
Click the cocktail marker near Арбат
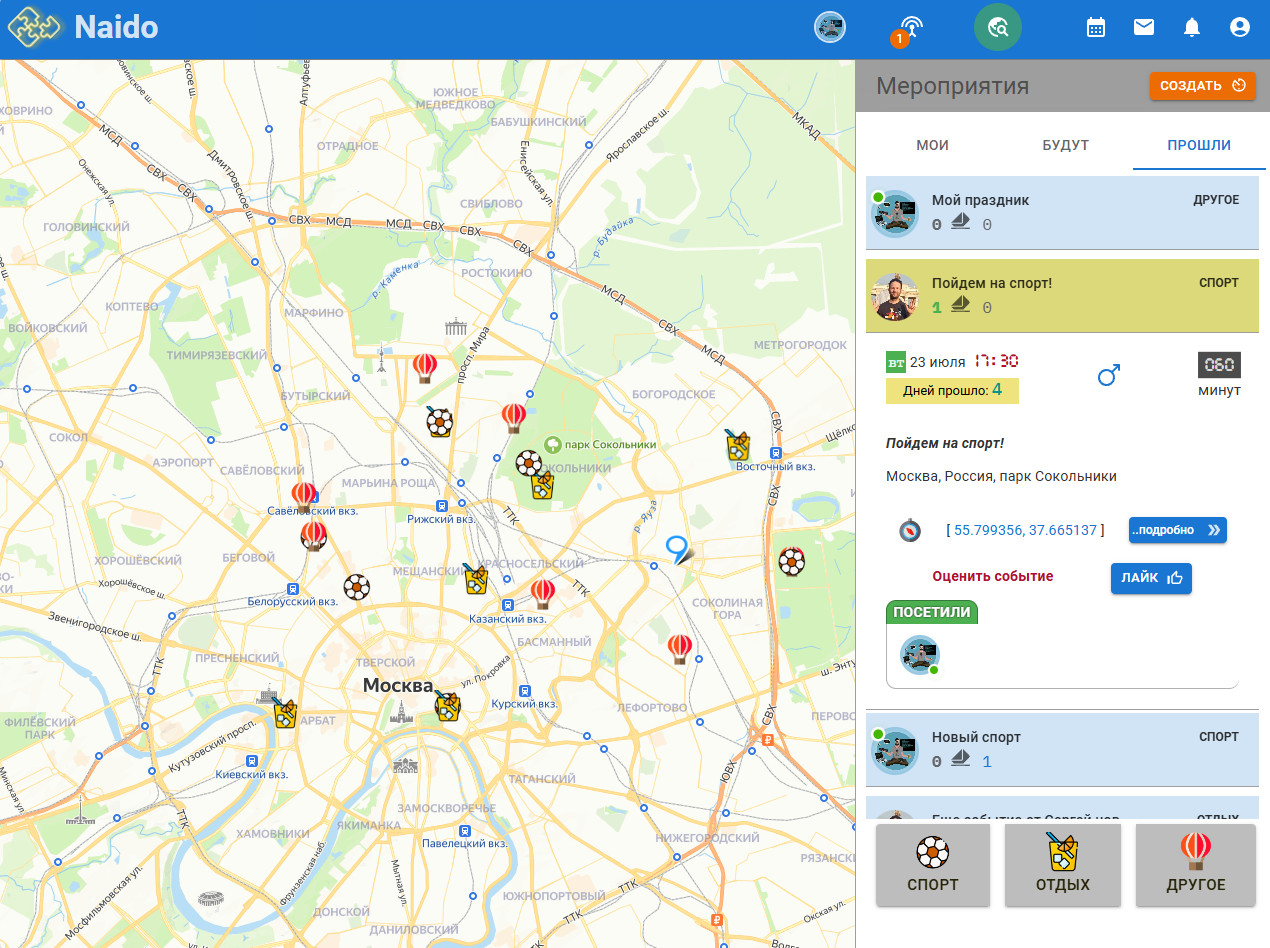click(x=285, y=712)
